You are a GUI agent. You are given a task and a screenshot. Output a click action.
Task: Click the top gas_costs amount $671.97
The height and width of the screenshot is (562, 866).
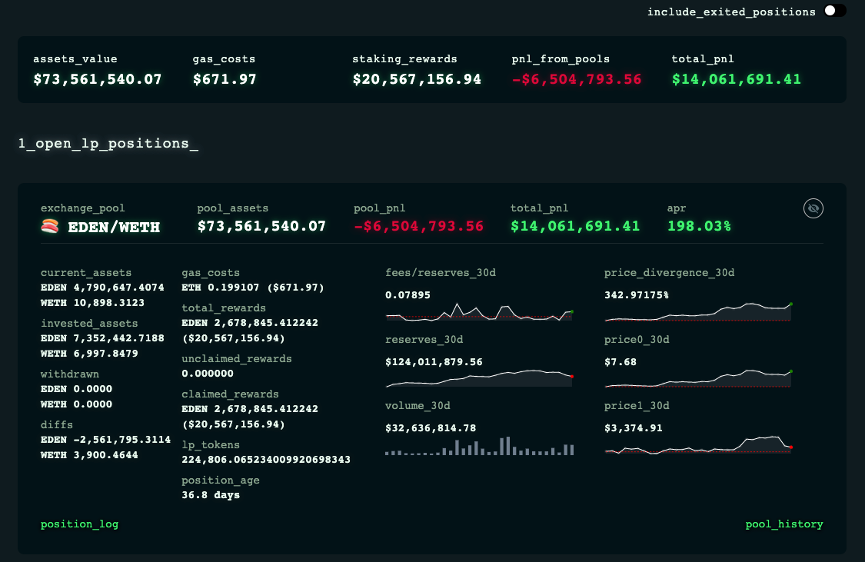(x=225, y=79)
